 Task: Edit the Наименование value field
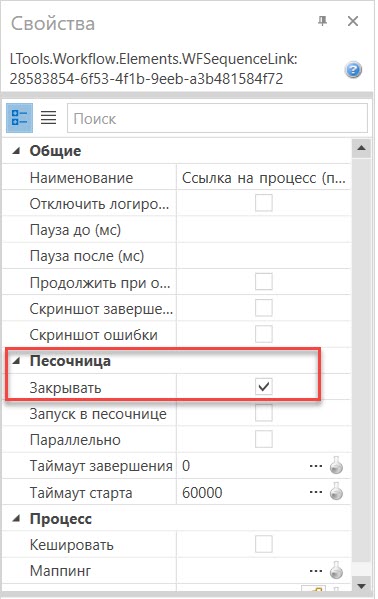263,178
